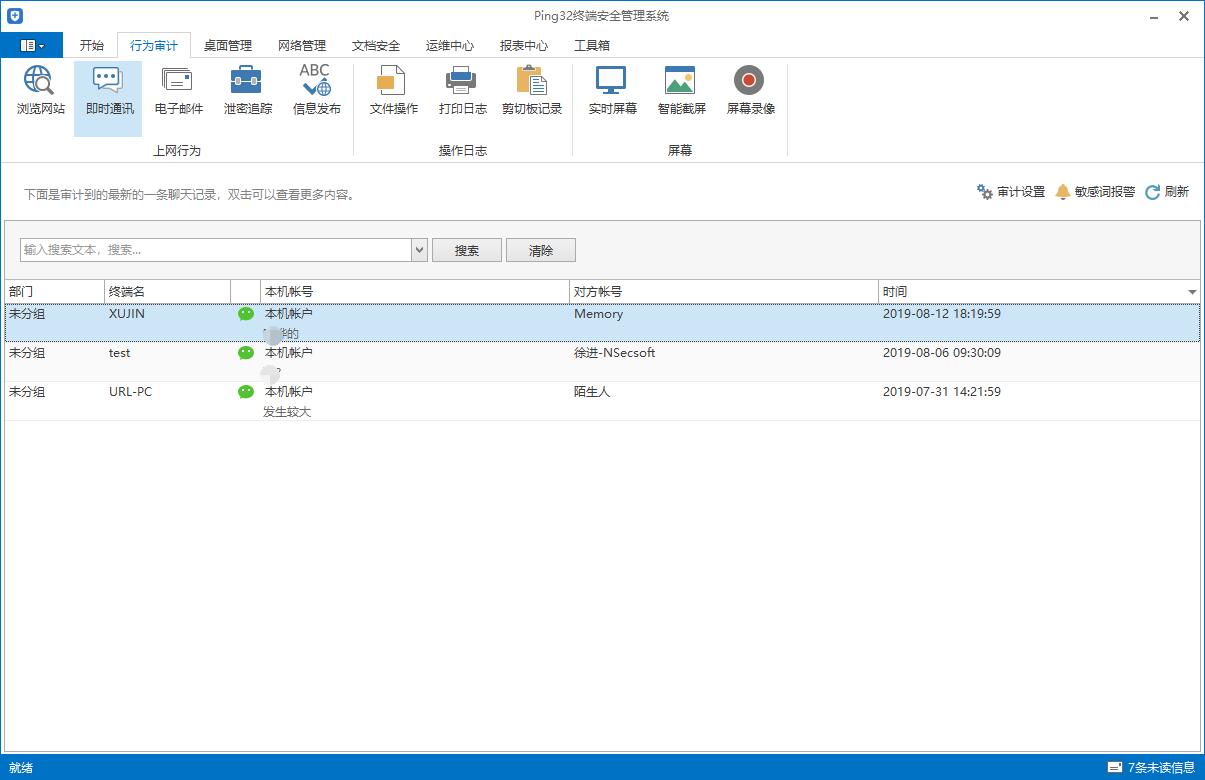The width and height of the screenshot is (1205, 780).
Task: Sort by the 部门 column header
Action: pos(55,291)
